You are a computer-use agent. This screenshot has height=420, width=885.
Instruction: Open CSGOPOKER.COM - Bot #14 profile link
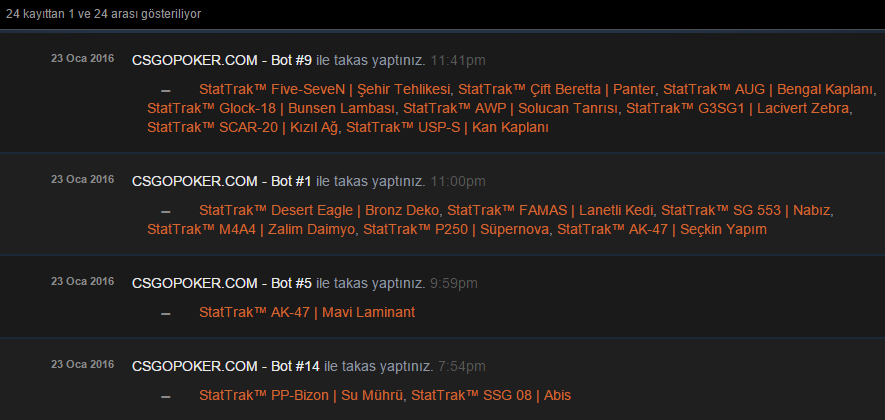click(x=226, y=366)
